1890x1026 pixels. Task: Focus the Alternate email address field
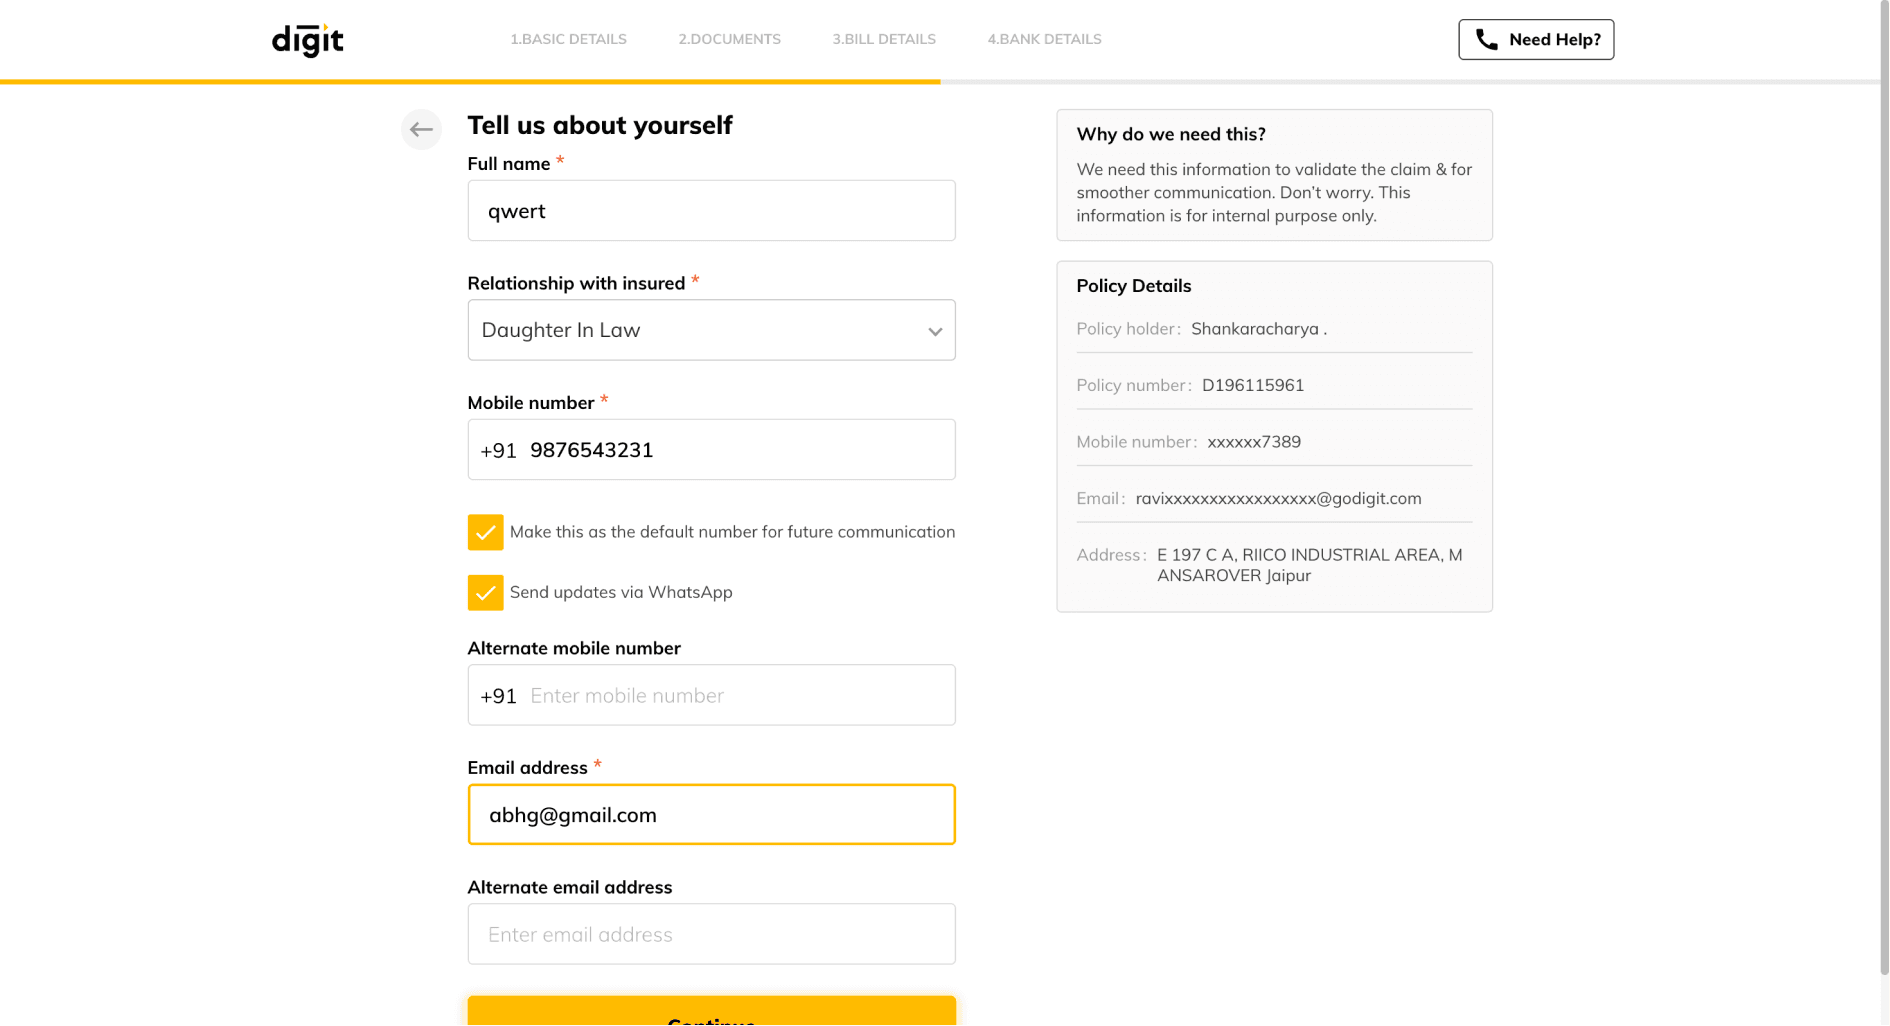click(x=711, y=934)
